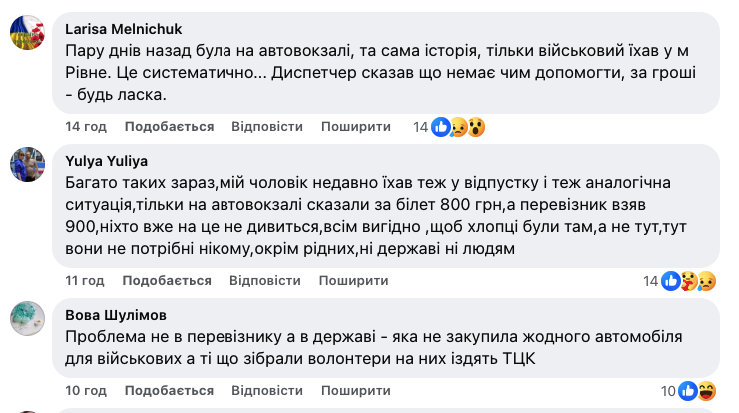View reaction icons on Вова Шулімов's comment

(697, 390)
